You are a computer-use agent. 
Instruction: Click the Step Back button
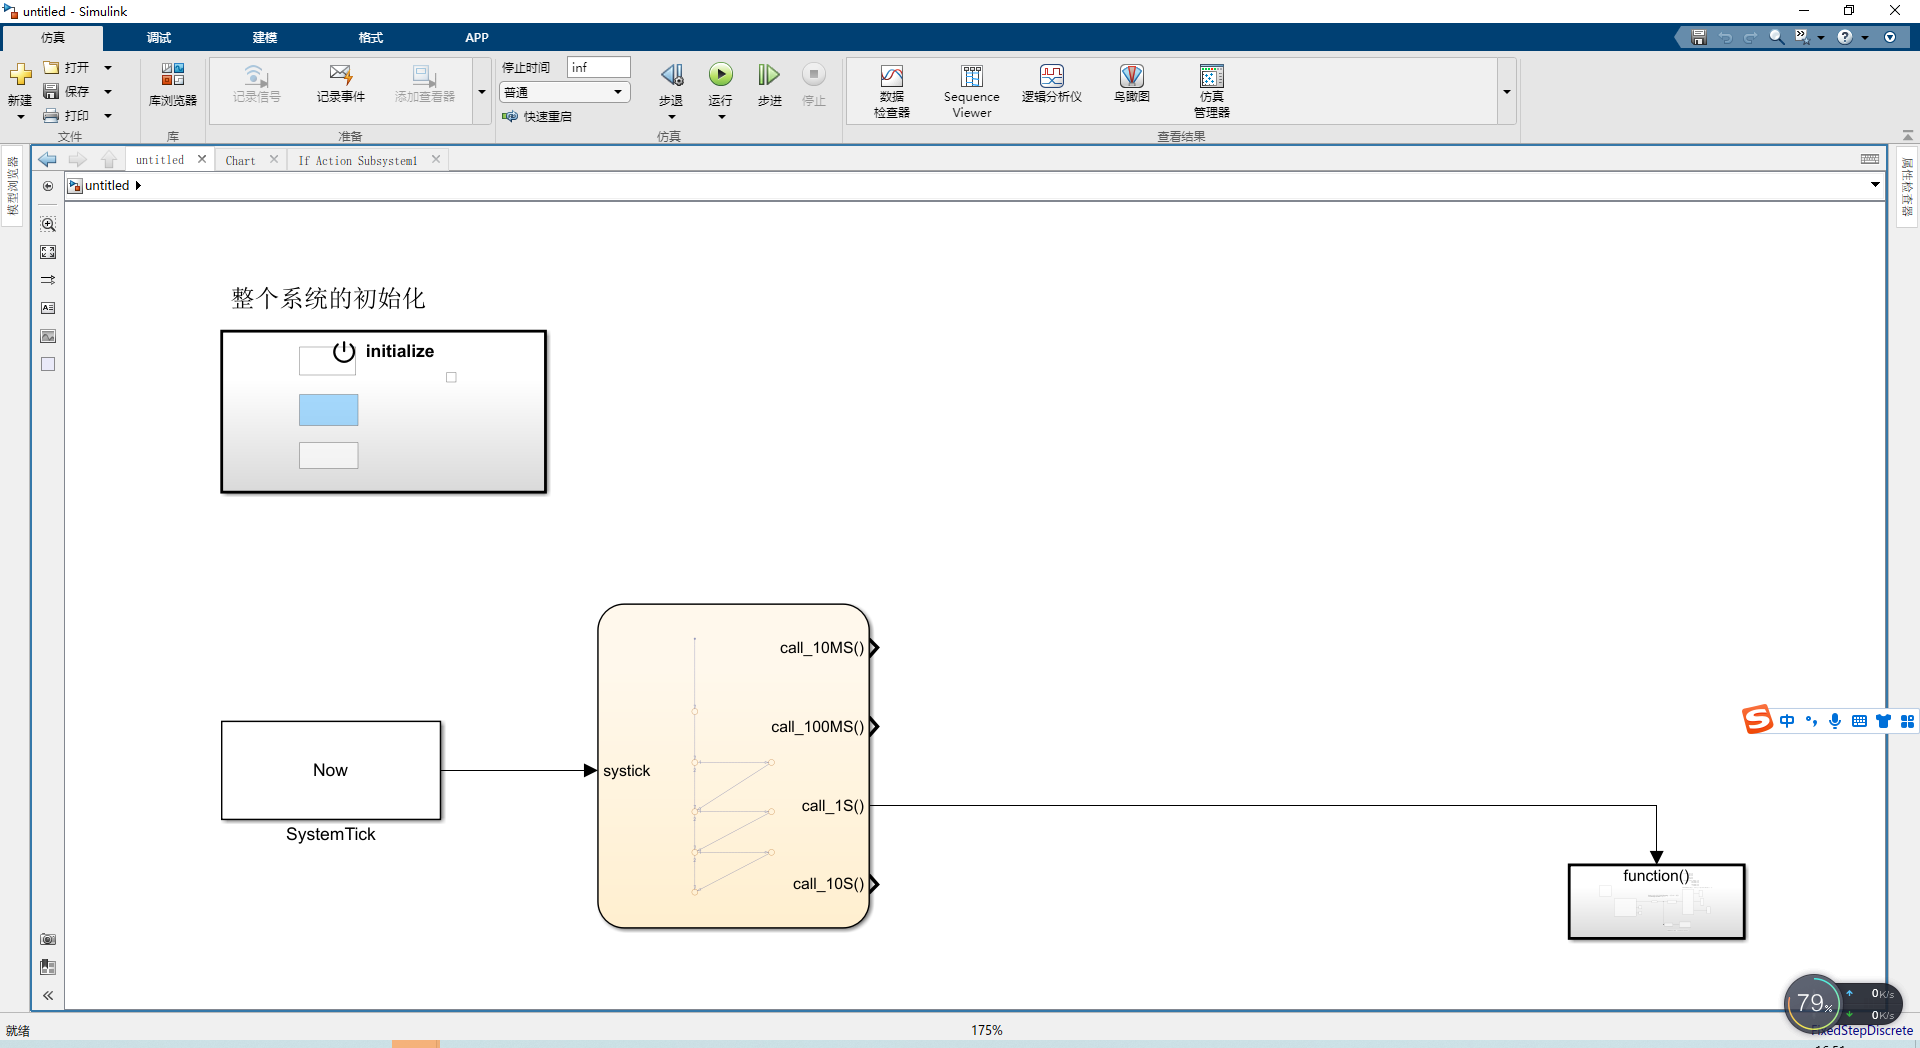click(671, 75)
